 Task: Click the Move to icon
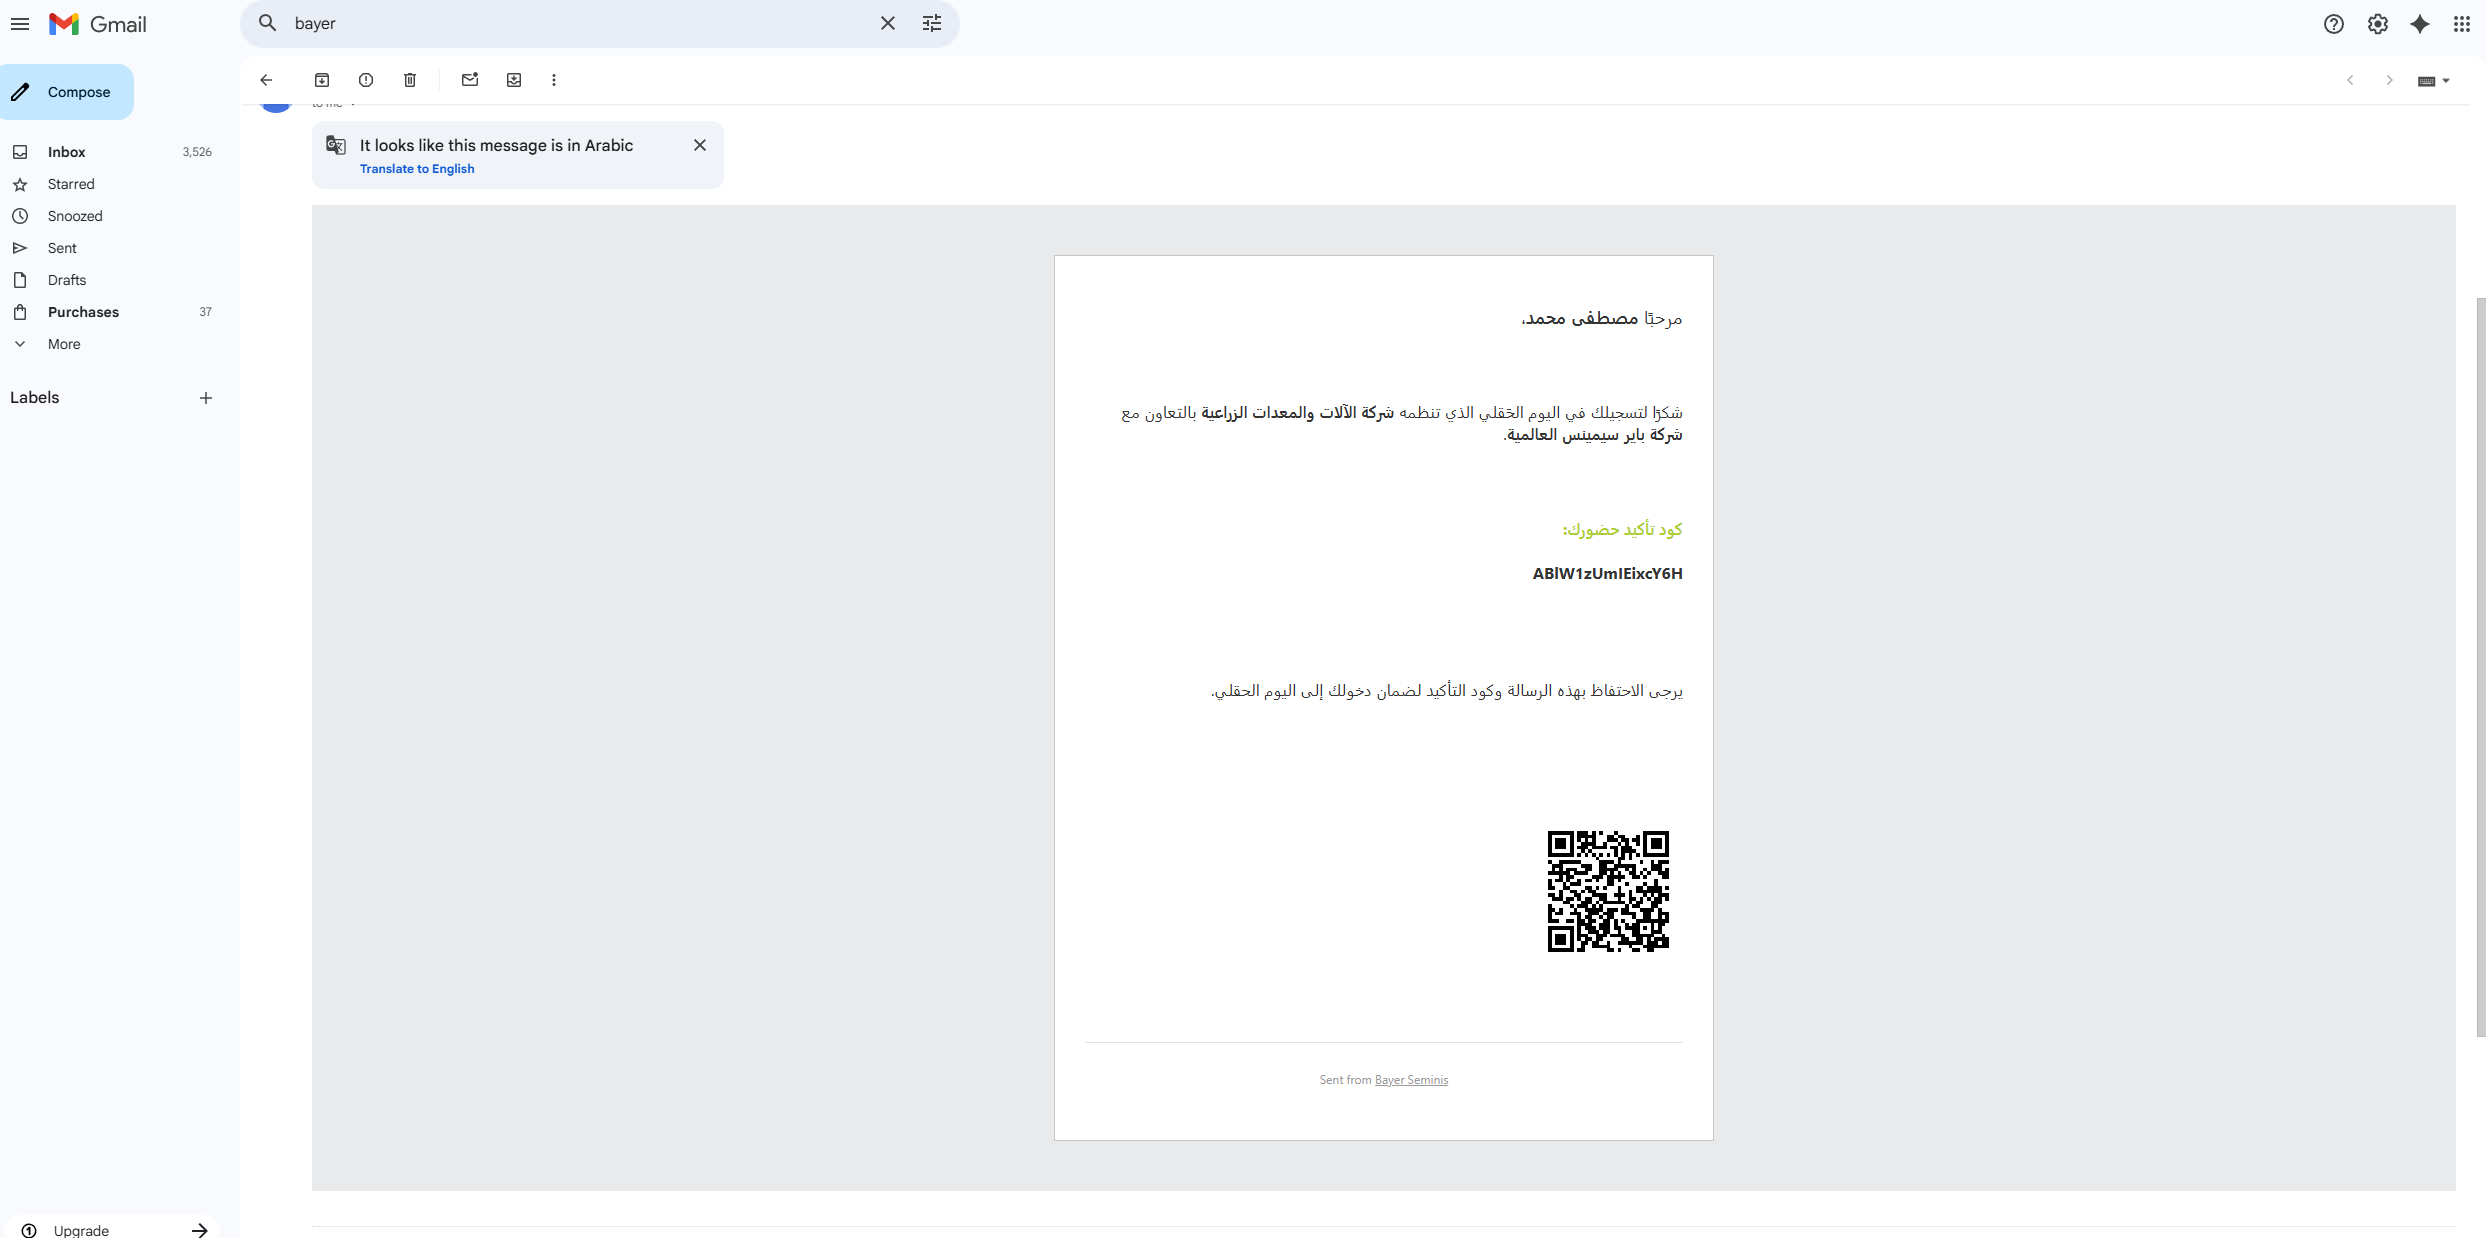coord(514,80)
